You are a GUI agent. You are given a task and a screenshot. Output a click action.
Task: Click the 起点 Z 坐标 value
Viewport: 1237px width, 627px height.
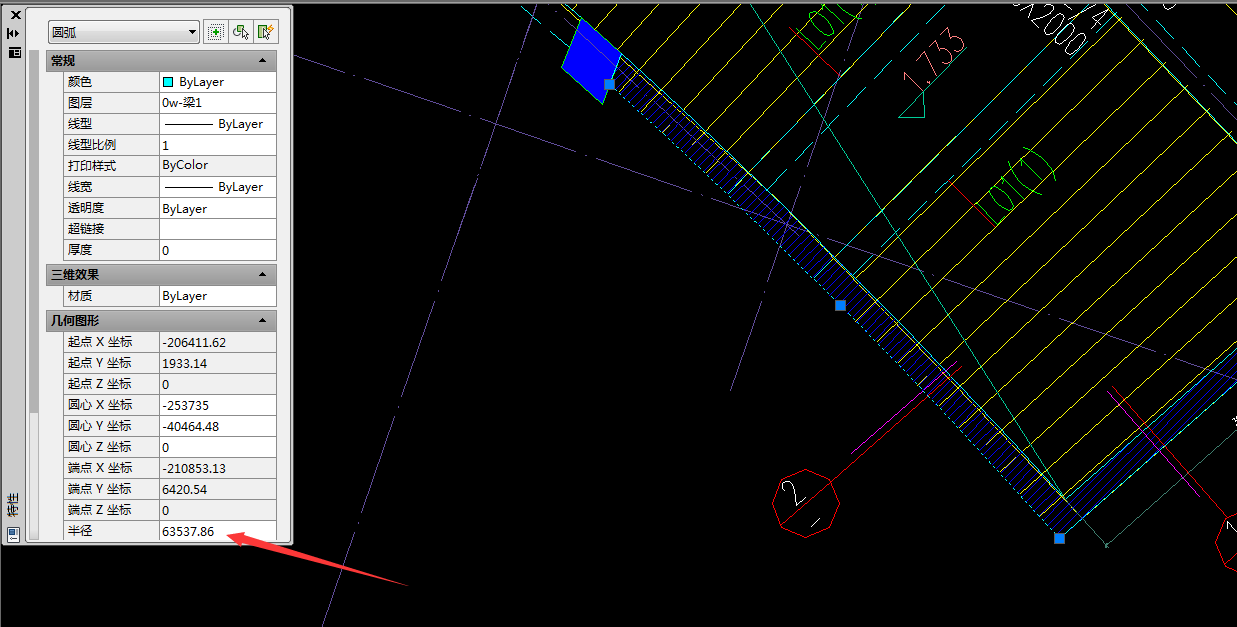(217, 384)
